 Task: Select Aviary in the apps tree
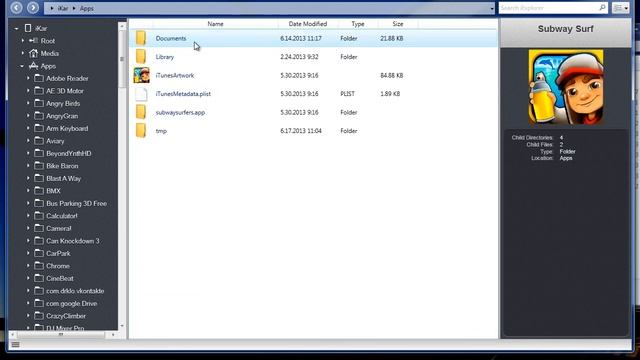[x=55, y=141]
